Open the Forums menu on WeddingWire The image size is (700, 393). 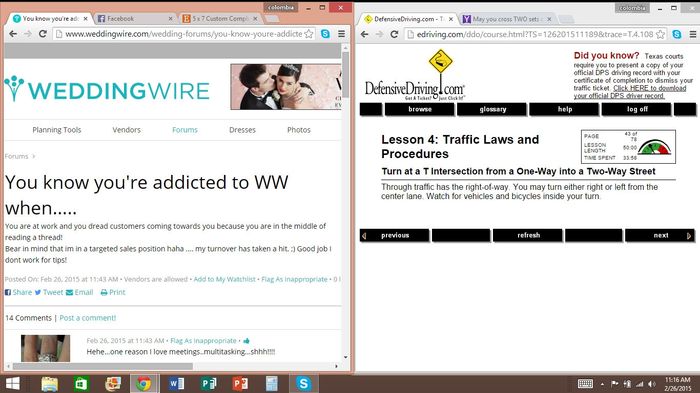pos(185,130)
